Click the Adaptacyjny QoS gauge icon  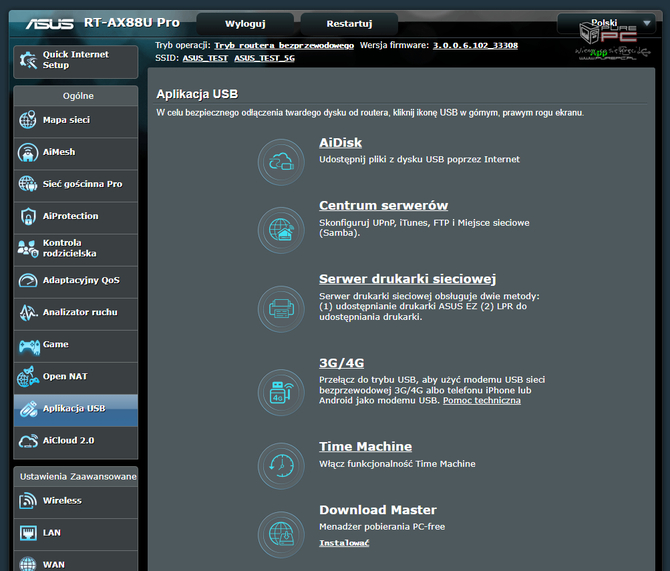(x=28, y=280)
